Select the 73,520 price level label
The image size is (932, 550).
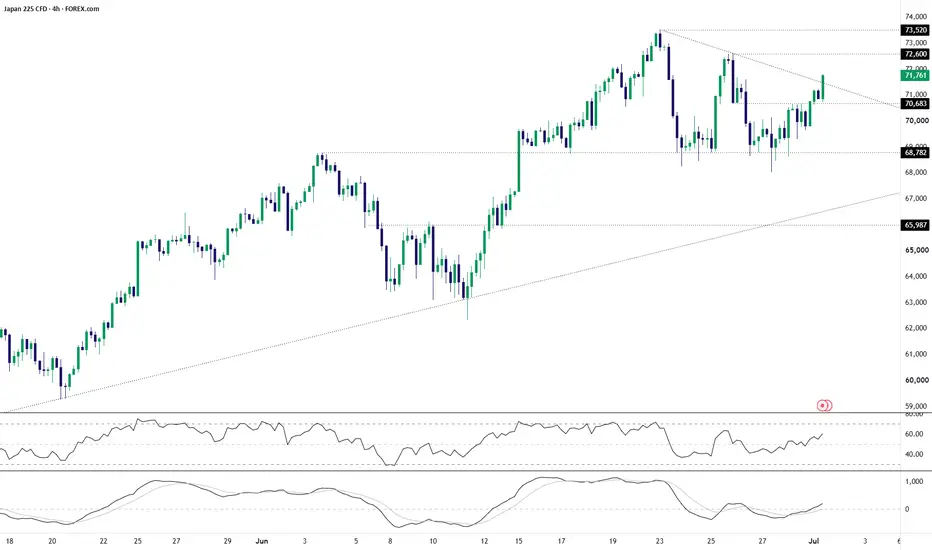click(x=915, y=30)
